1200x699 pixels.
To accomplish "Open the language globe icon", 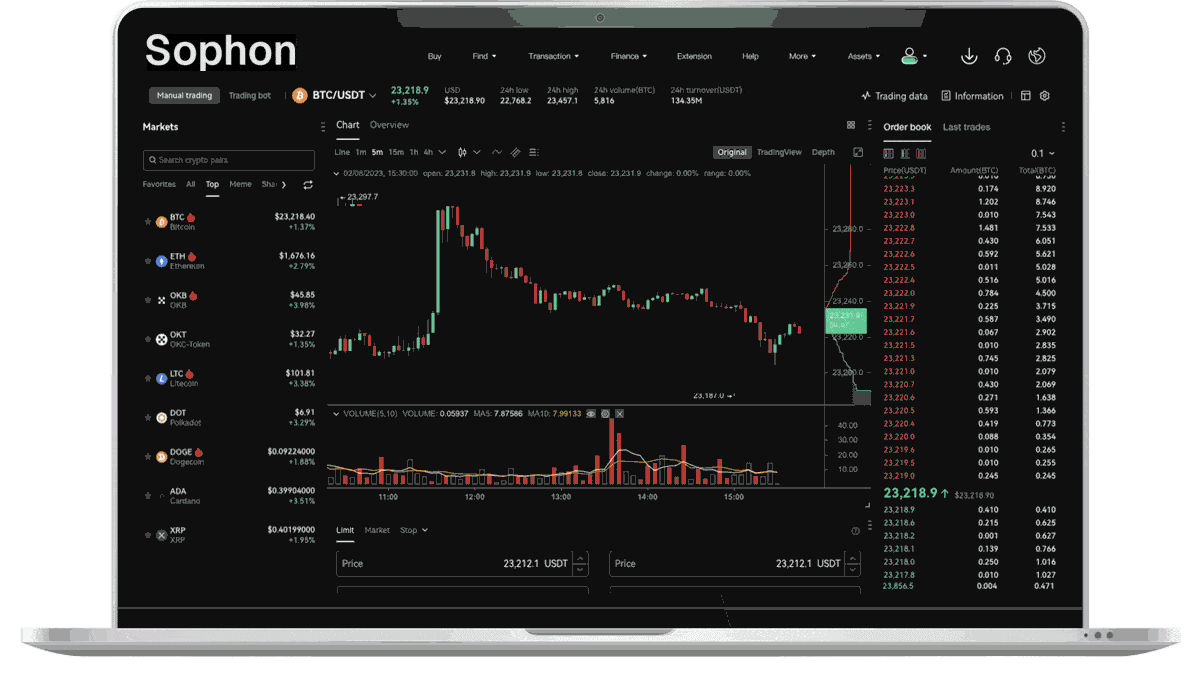I will click(1038, 56).
